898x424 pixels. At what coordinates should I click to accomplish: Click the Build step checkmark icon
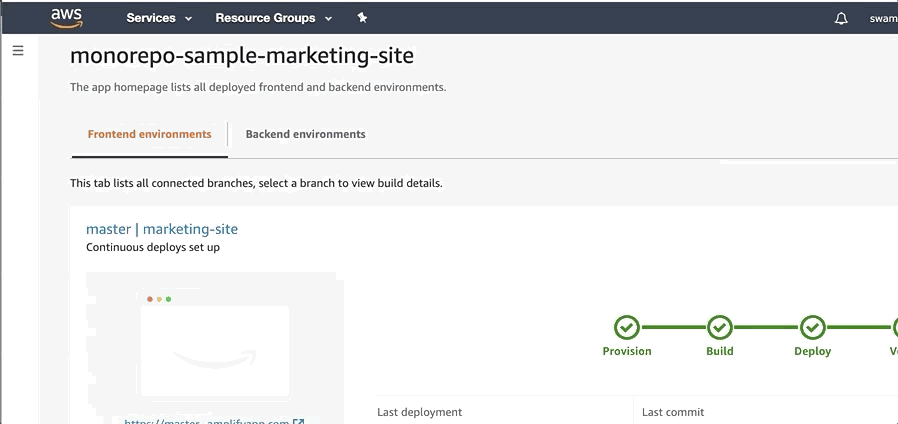click(x=720, y=328)
